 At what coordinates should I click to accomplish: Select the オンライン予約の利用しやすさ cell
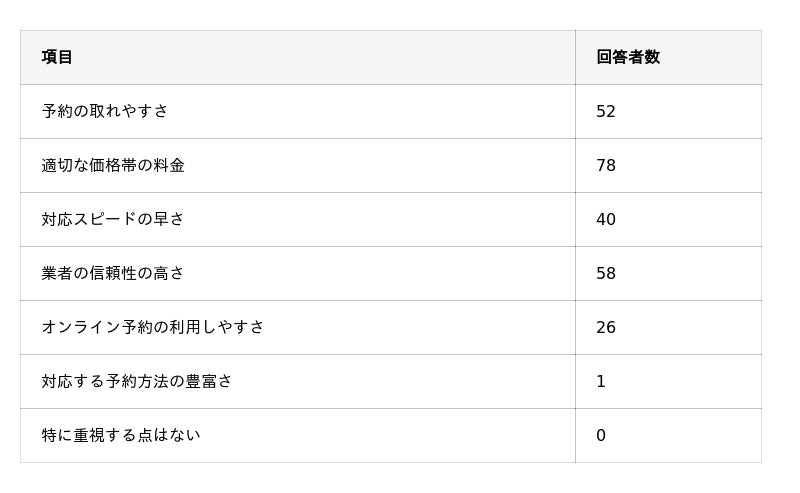click(153, 327)
